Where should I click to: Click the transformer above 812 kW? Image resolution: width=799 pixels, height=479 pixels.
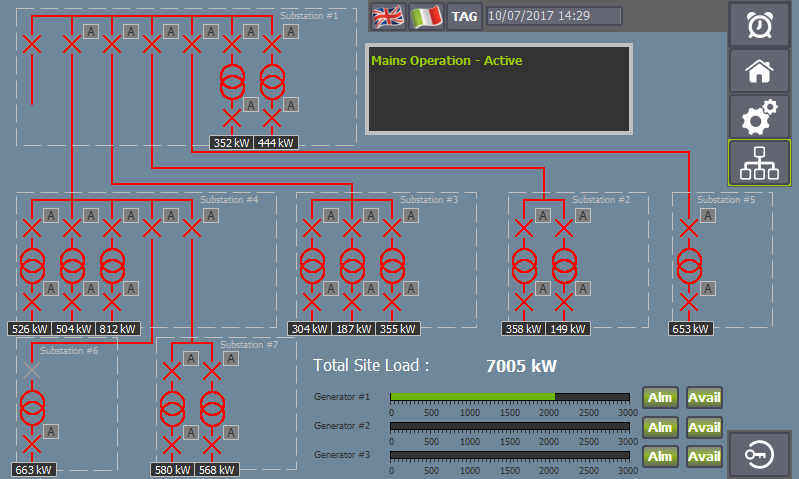tap(112, 265)
